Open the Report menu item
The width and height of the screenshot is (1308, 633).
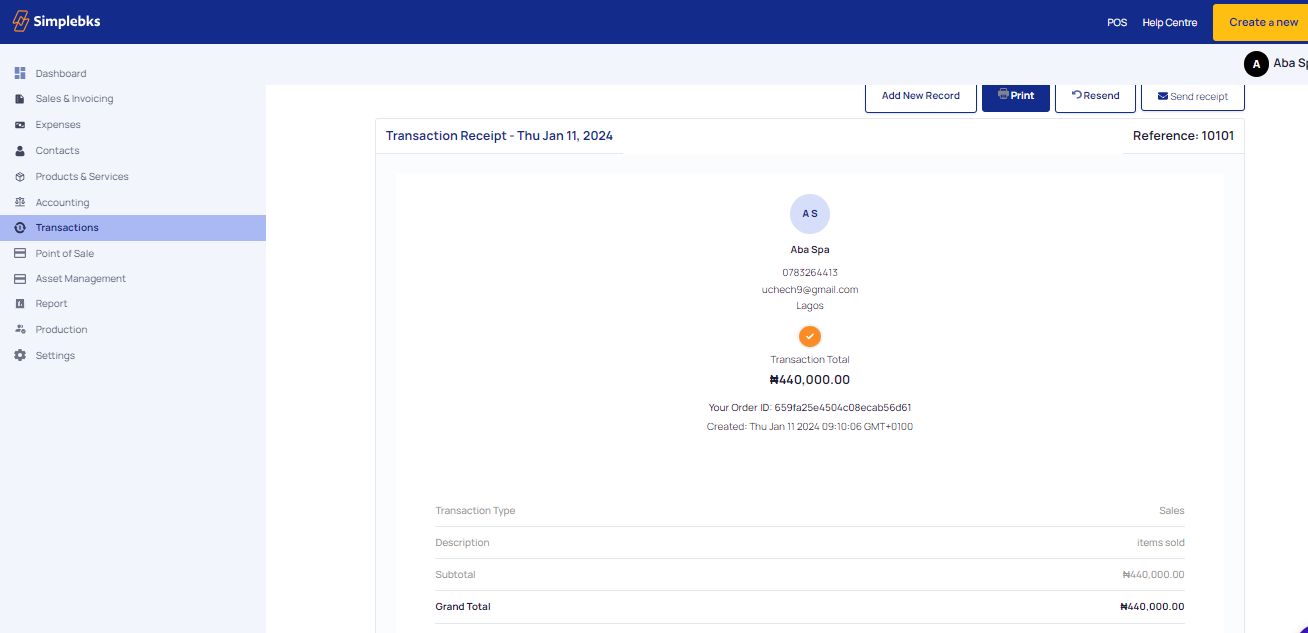(51, 304)
